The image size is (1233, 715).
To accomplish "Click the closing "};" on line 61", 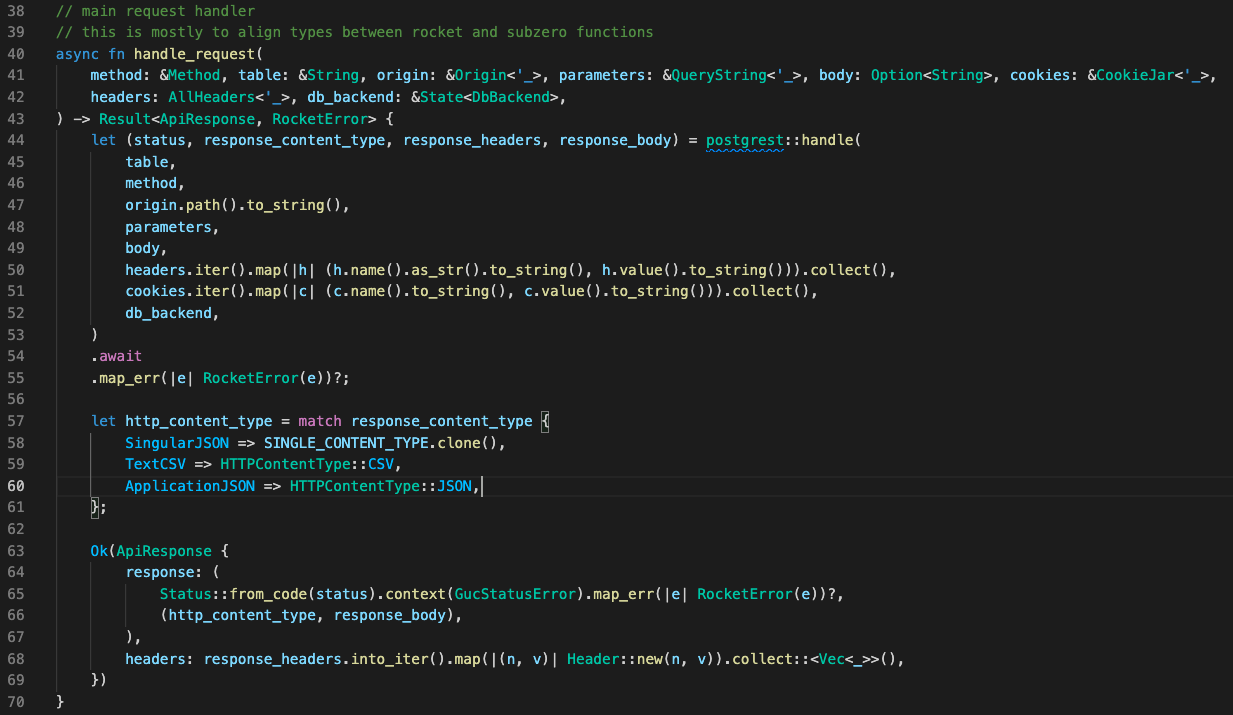I will coord(99,507).
